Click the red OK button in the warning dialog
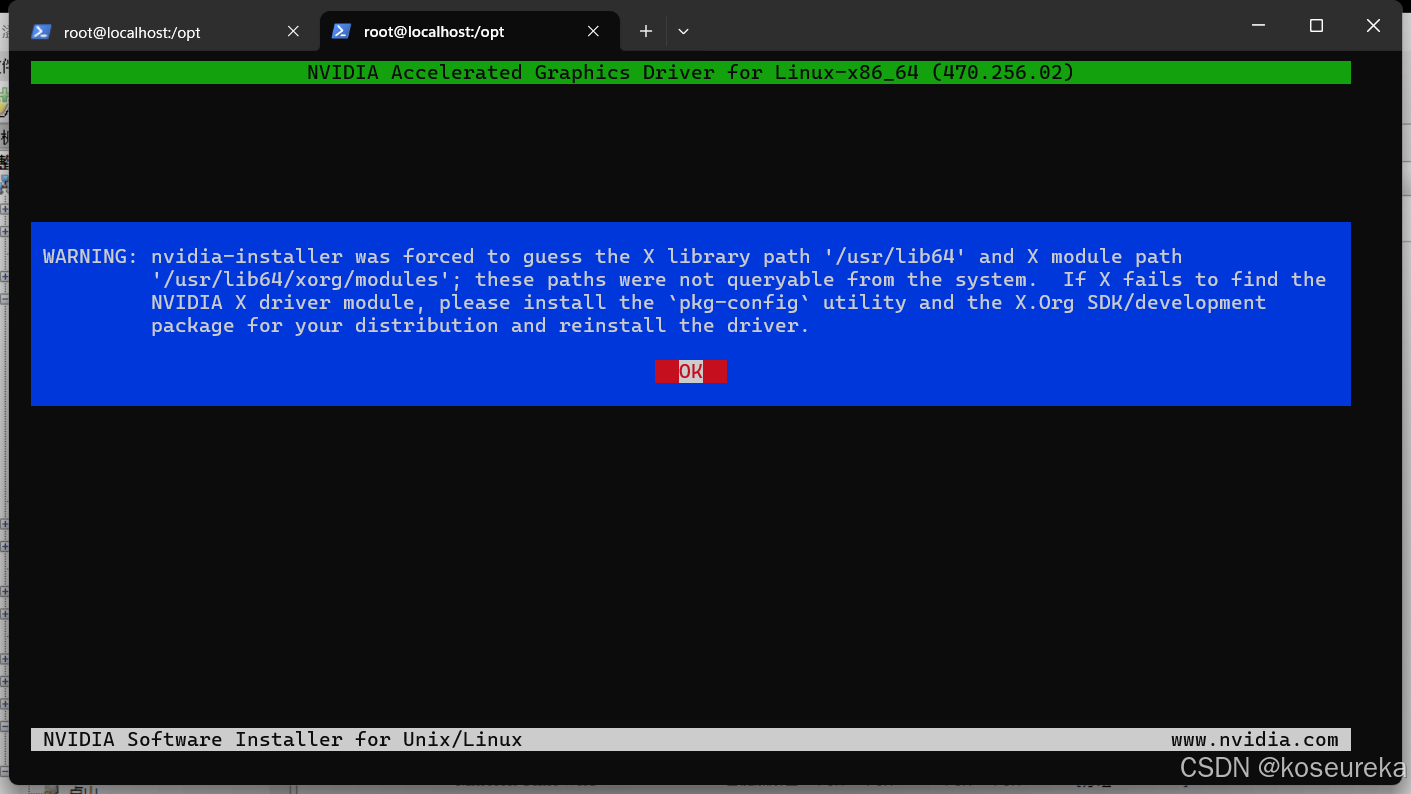The image size is (1411, 794). click(x=691, y=372)
